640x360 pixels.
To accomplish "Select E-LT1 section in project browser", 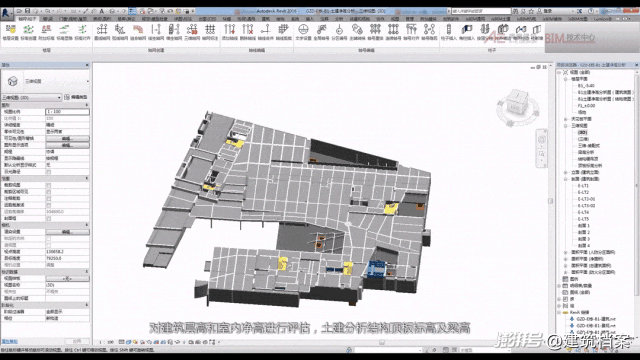I will point(583,186).
